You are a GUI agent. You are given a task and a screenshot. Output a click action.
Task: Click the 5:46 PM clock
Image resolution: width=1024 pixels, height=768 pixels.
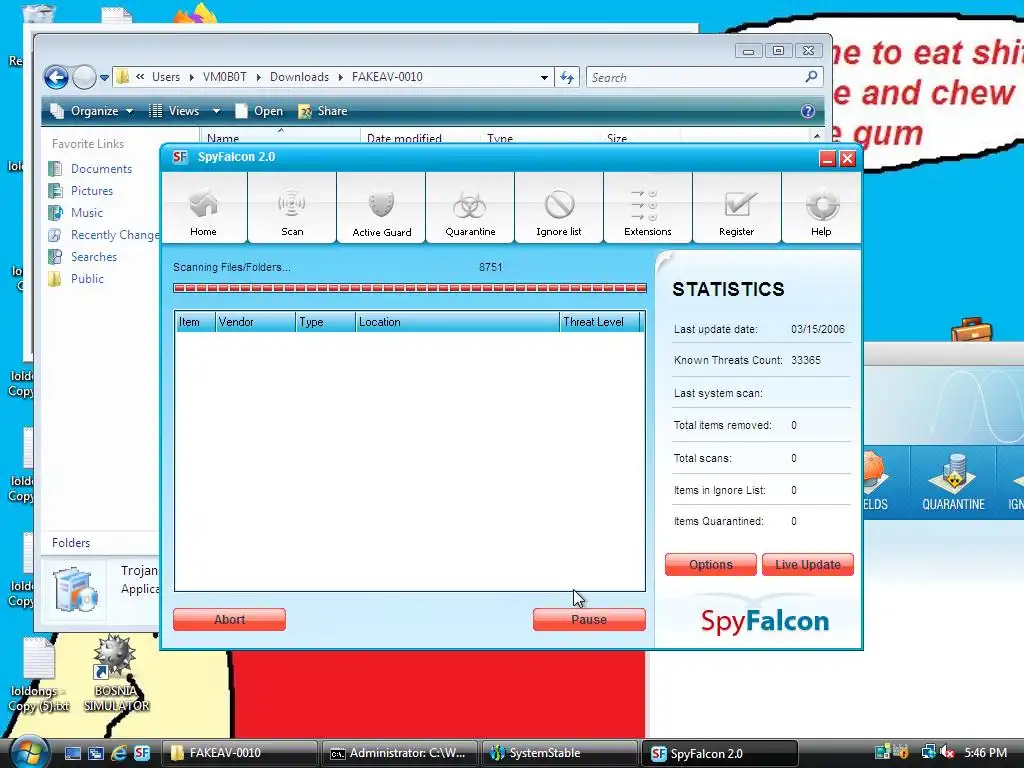[x=985, y=752]
